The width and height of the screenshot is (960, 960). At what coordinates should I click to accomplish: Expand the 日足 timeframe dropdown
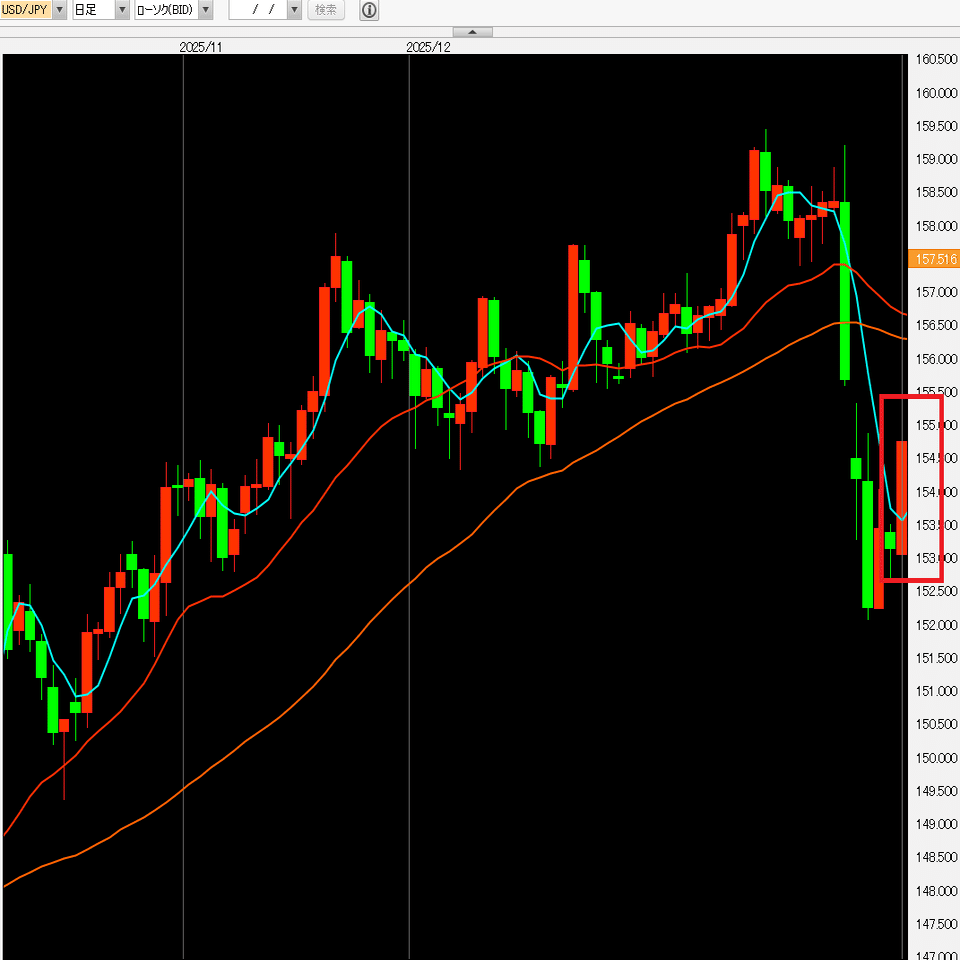tap(122, 10)
